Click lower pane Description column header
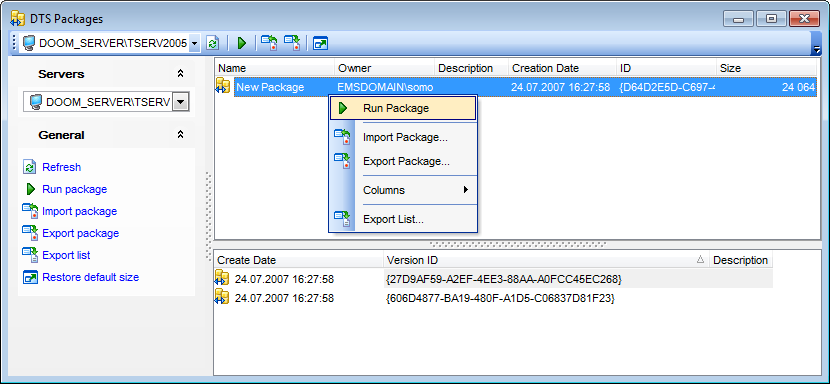 click(741, 260)
